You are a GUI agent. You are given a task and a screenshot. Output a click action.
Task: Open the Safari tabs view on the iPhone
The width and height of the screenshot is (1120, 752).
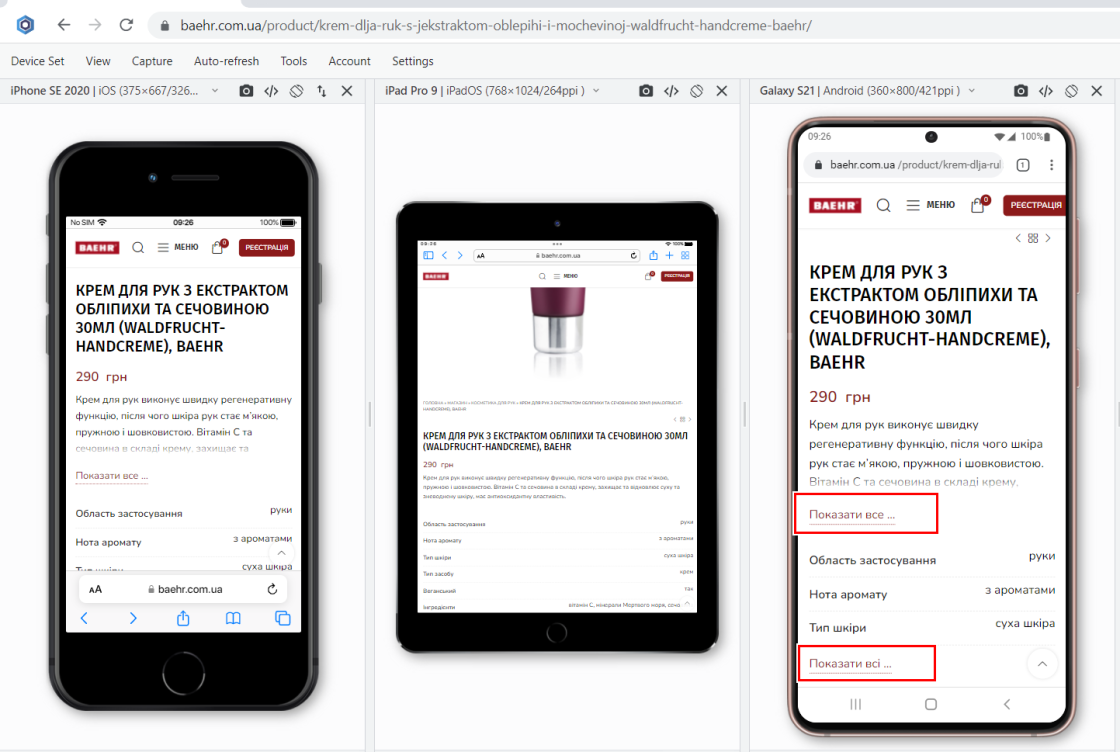(283, 618)
